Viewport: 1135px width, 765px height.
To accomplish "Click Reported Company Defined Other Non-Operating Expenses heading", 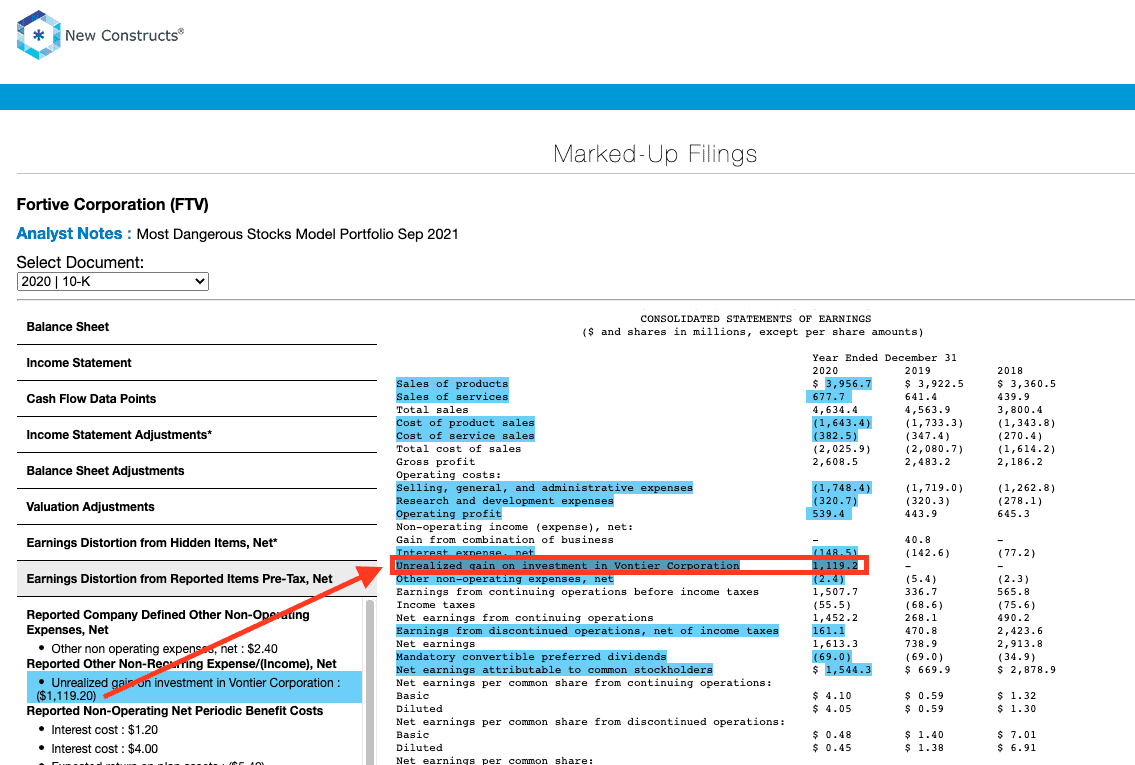I will 168,622.
